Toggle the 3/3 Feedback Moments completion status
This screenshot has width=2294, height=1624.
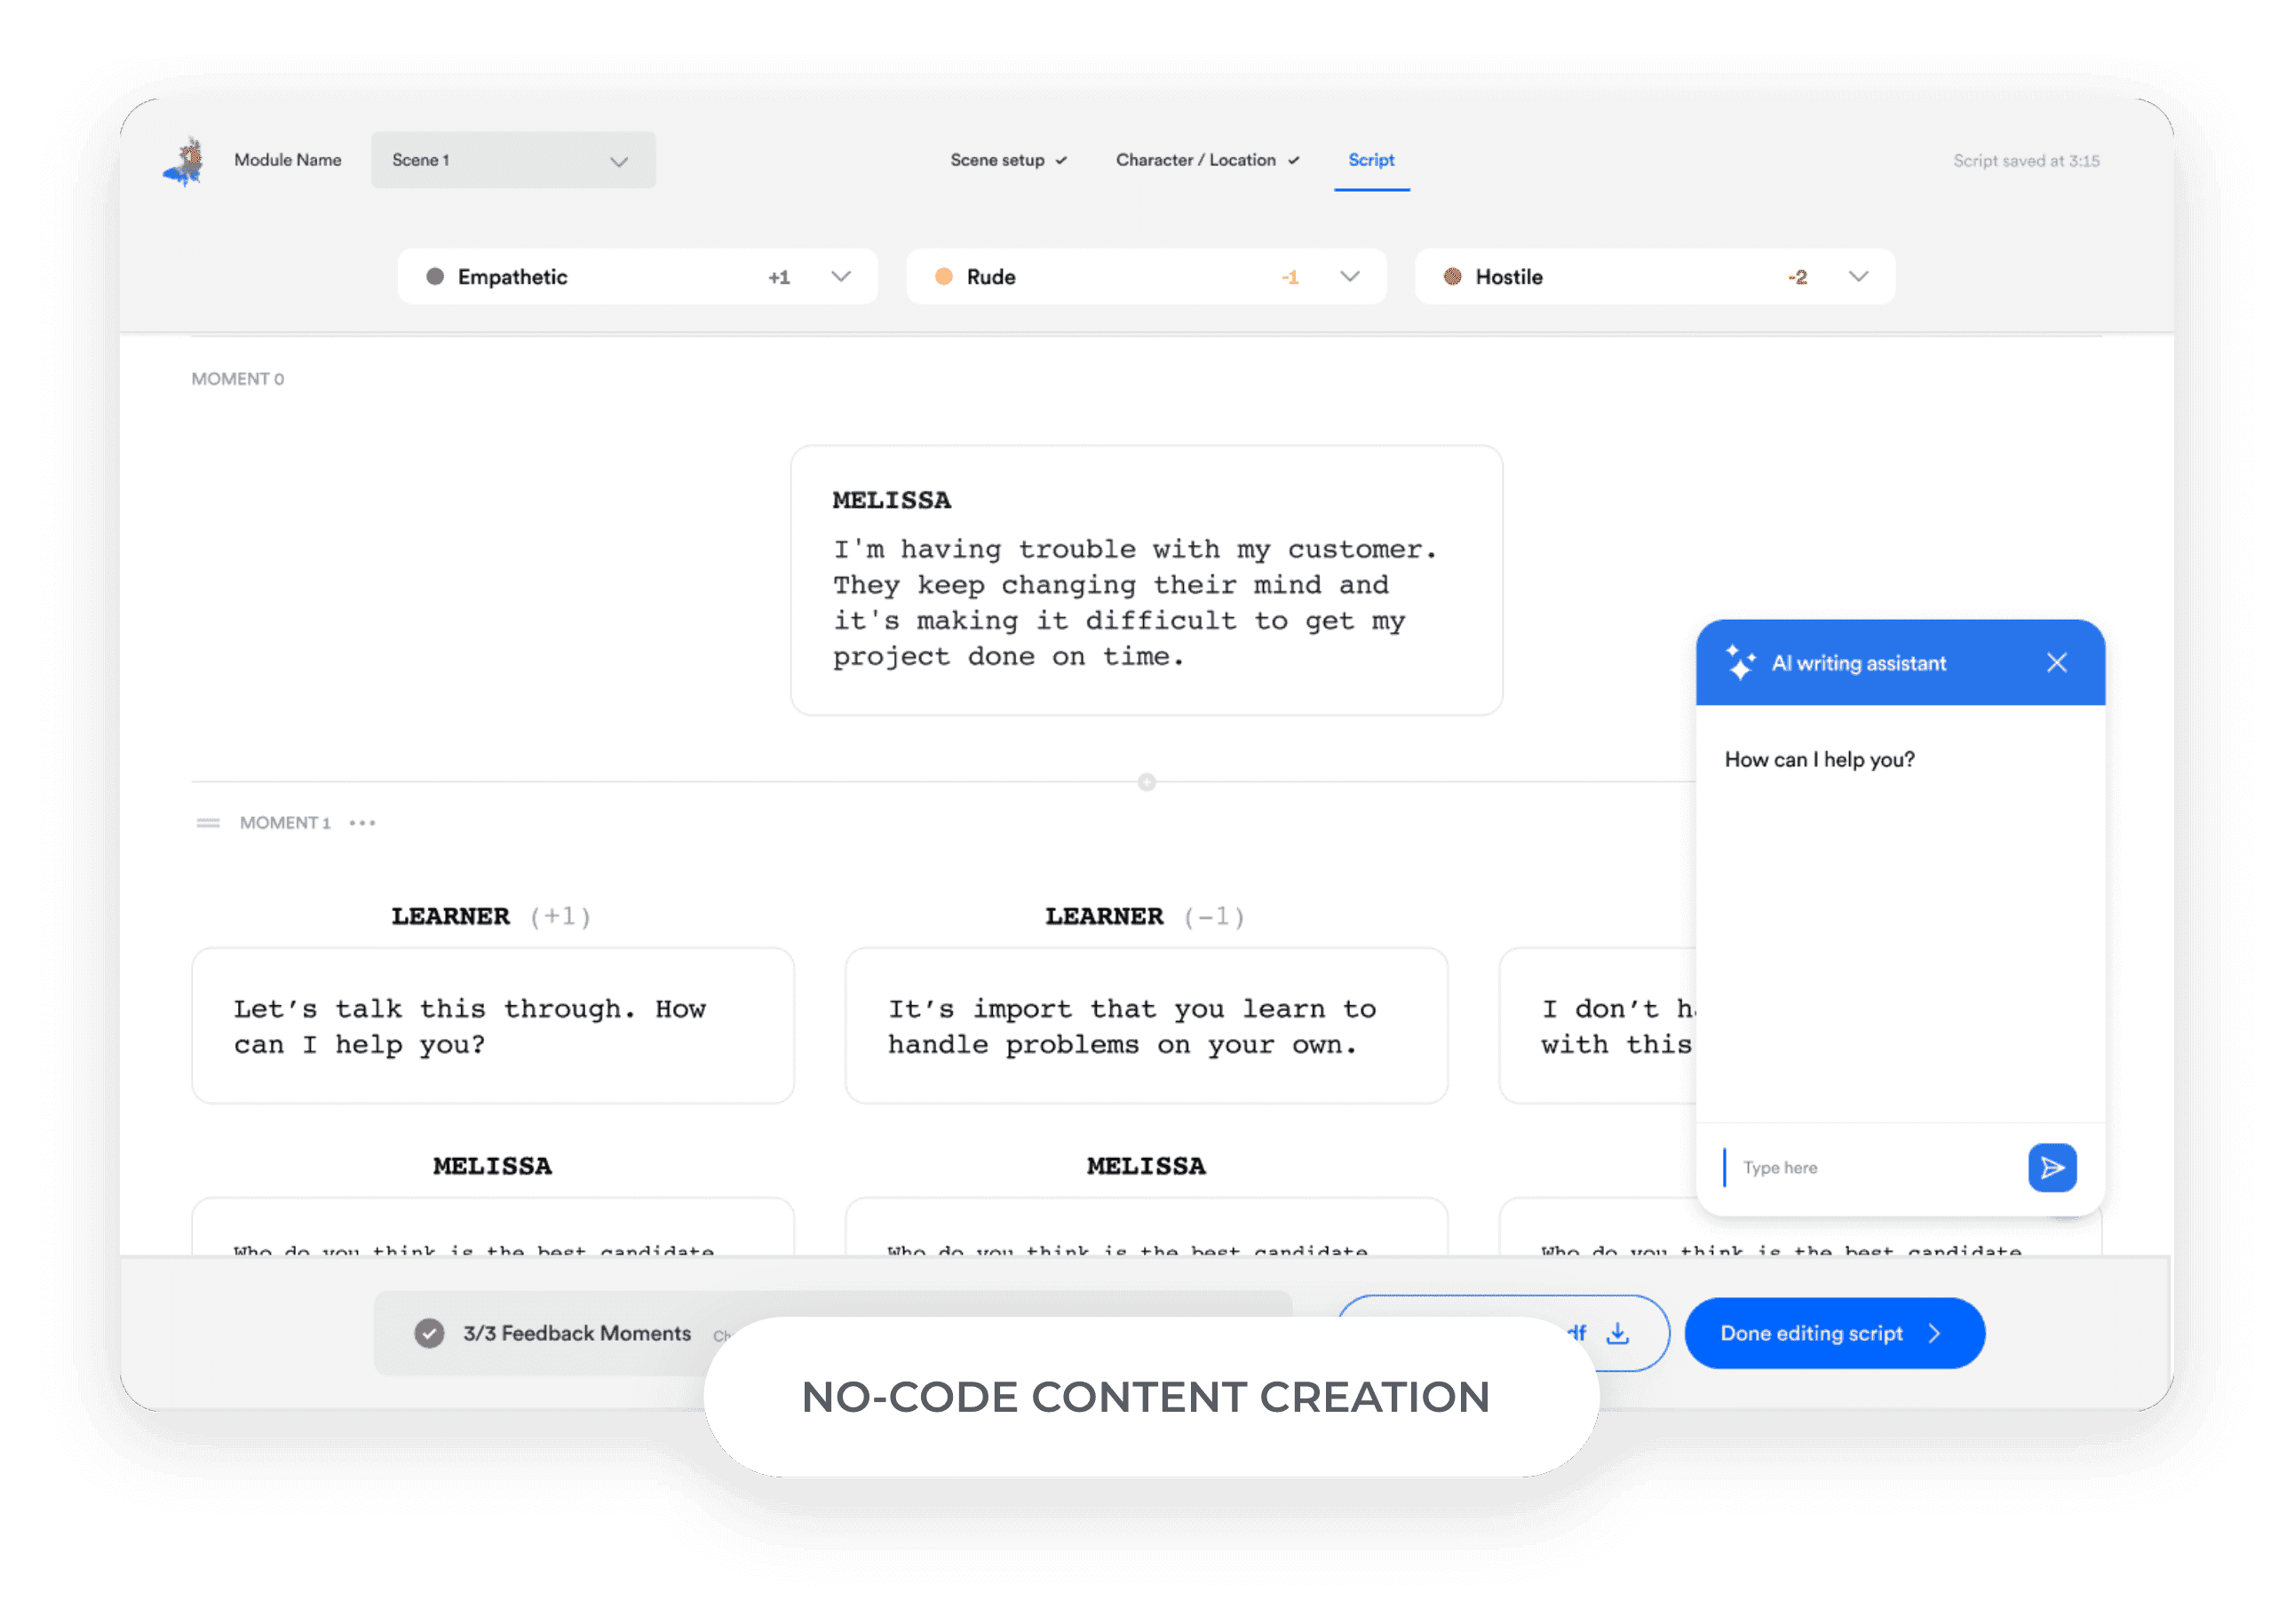tap(429, 1332)
